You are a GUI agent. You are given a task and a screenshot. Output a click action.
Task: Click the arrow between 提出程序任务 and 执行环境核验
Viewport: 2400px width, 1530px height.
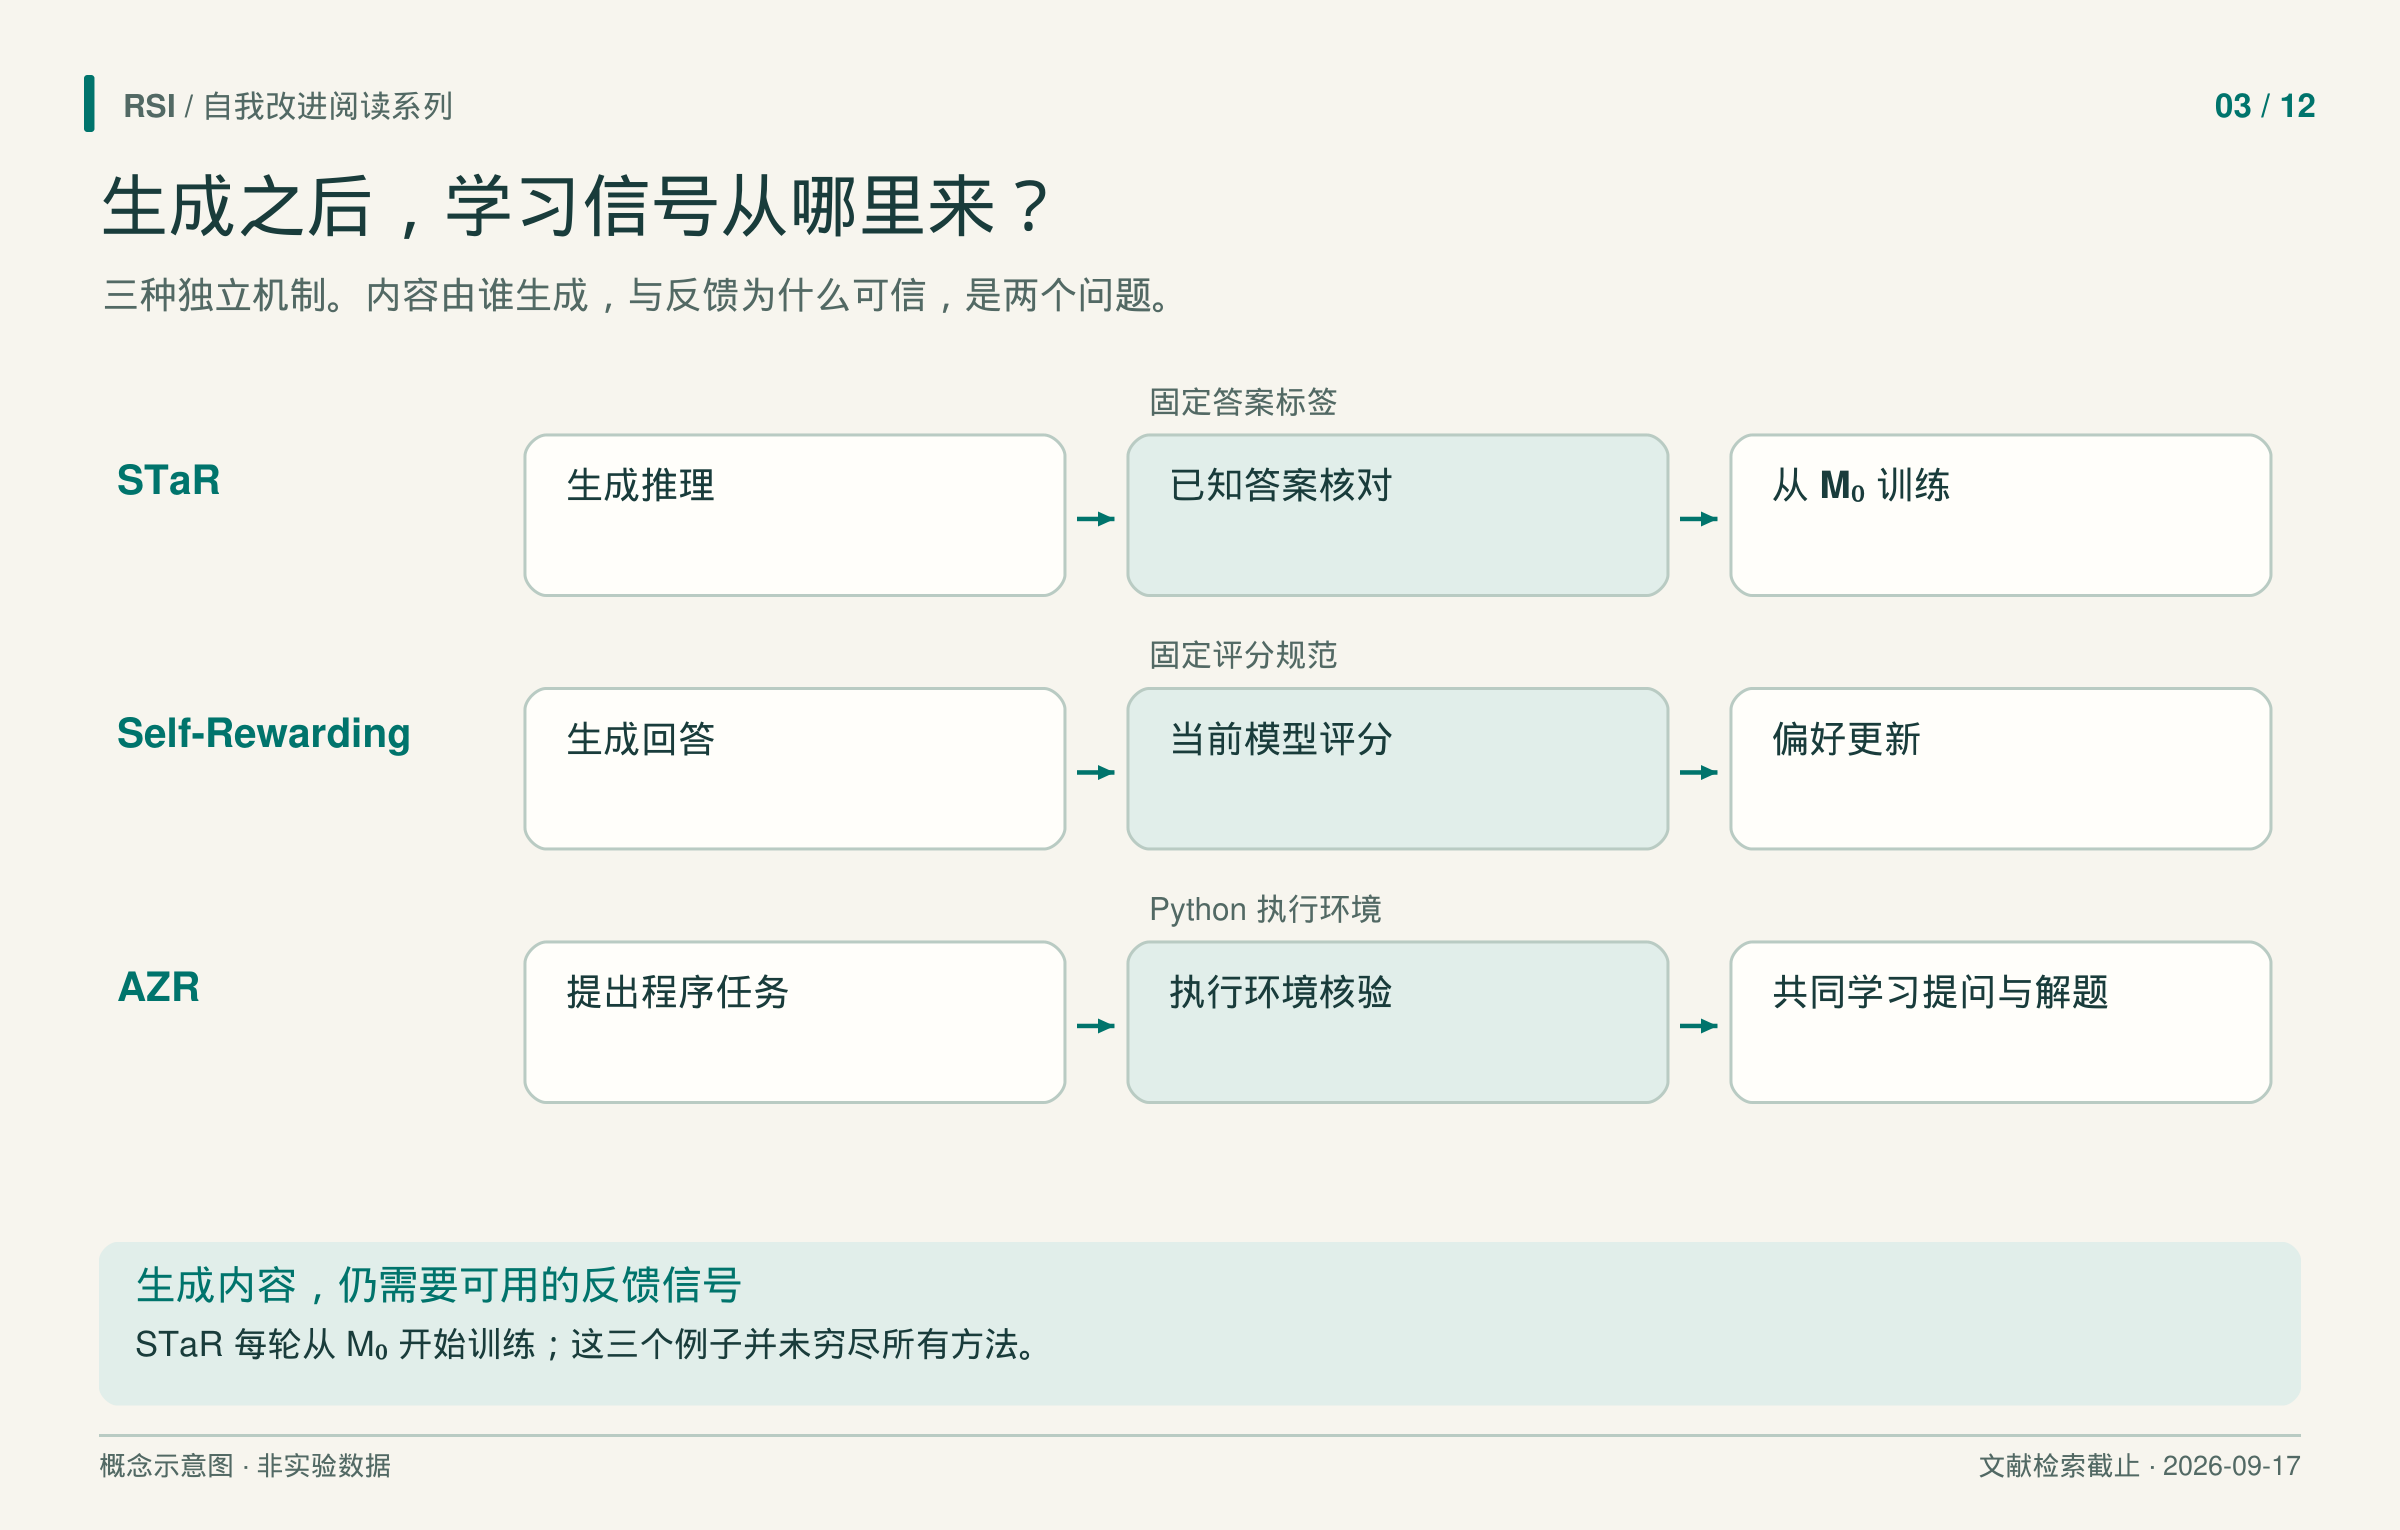click(1096, 1025)
